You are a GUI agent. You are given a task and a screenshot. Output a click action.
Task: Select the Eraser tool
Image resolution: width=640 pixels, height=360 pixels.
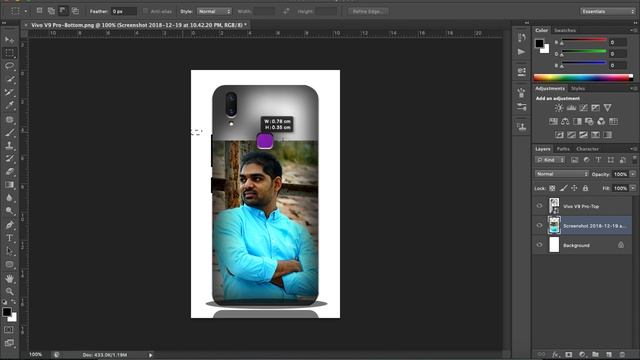(x=9, y=171)
